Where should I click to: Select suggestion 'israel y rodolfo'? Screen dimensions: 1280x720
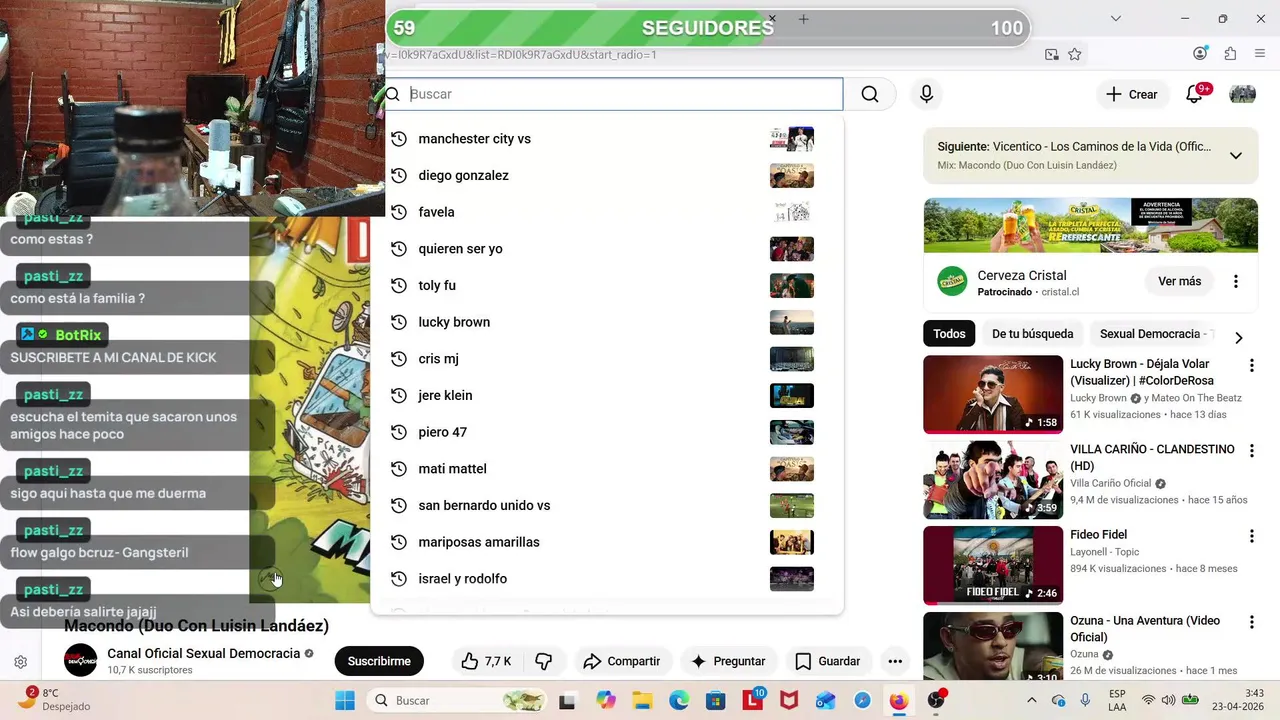tap(607, 579)
